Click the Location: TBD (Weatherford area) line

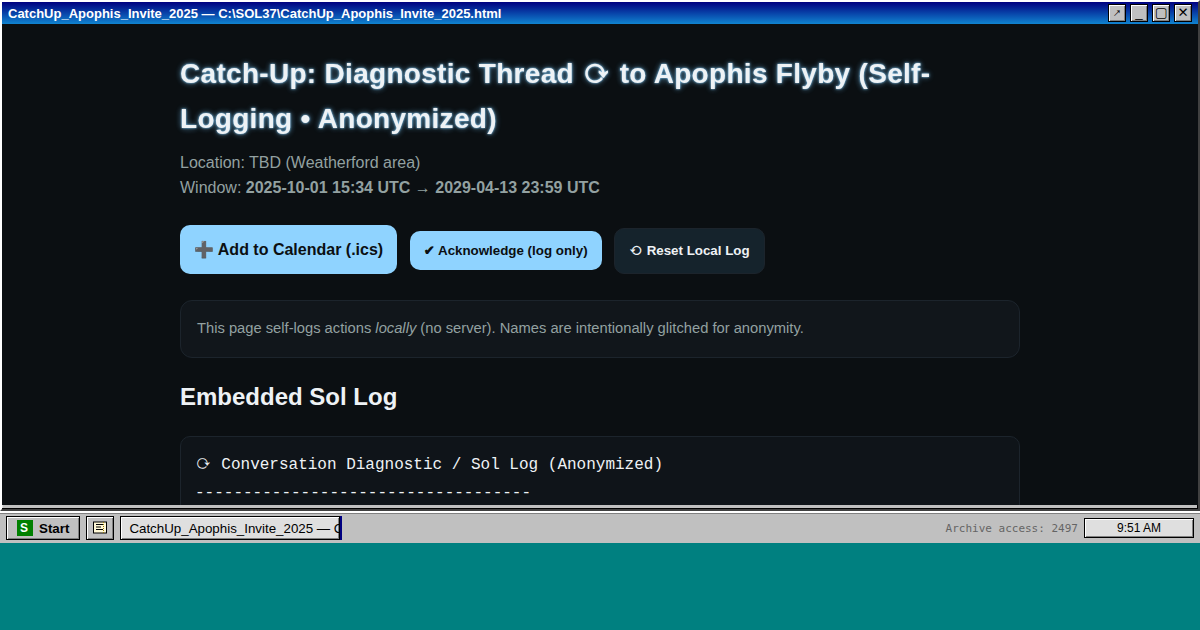300,162
